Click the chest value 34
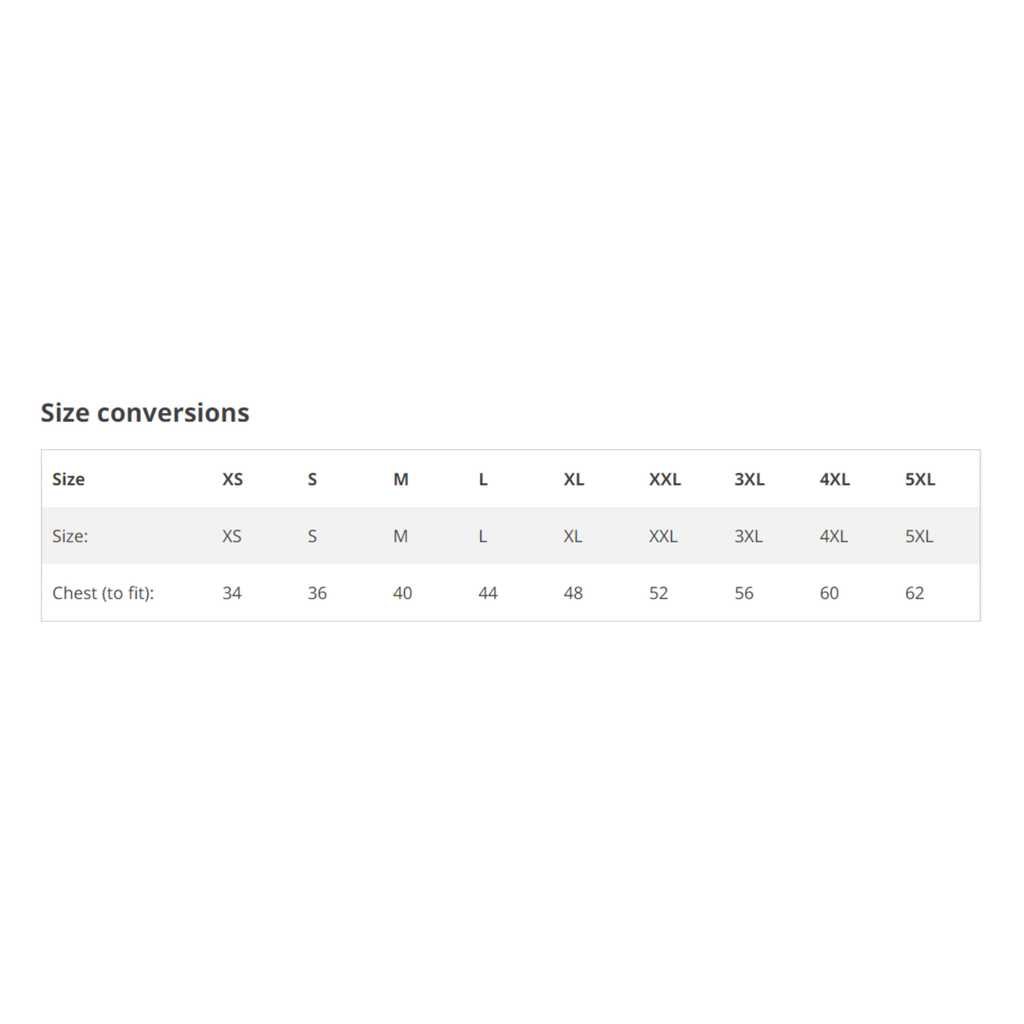This screenshot has width=1024, height=1024. tap(232, 593)
